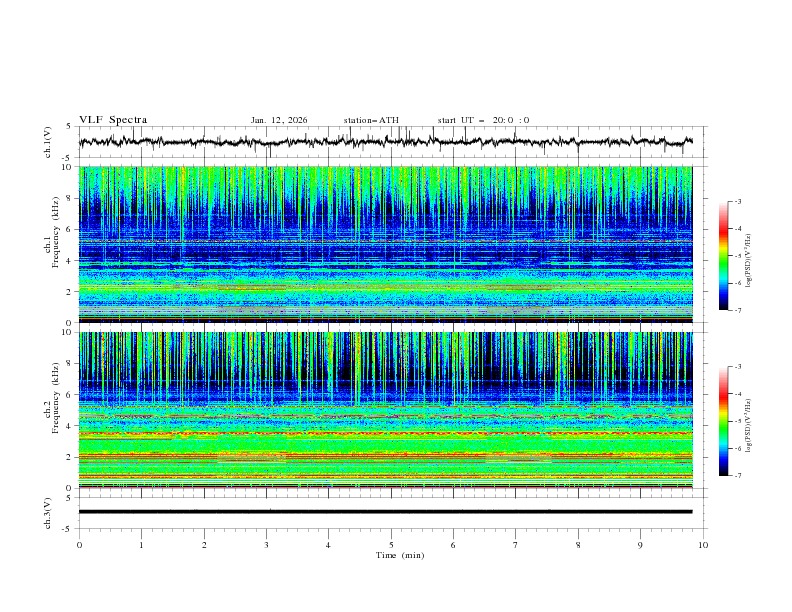Click the '5' tick on ch.1(V) axis
792x612 pixels.
[70, 127]
